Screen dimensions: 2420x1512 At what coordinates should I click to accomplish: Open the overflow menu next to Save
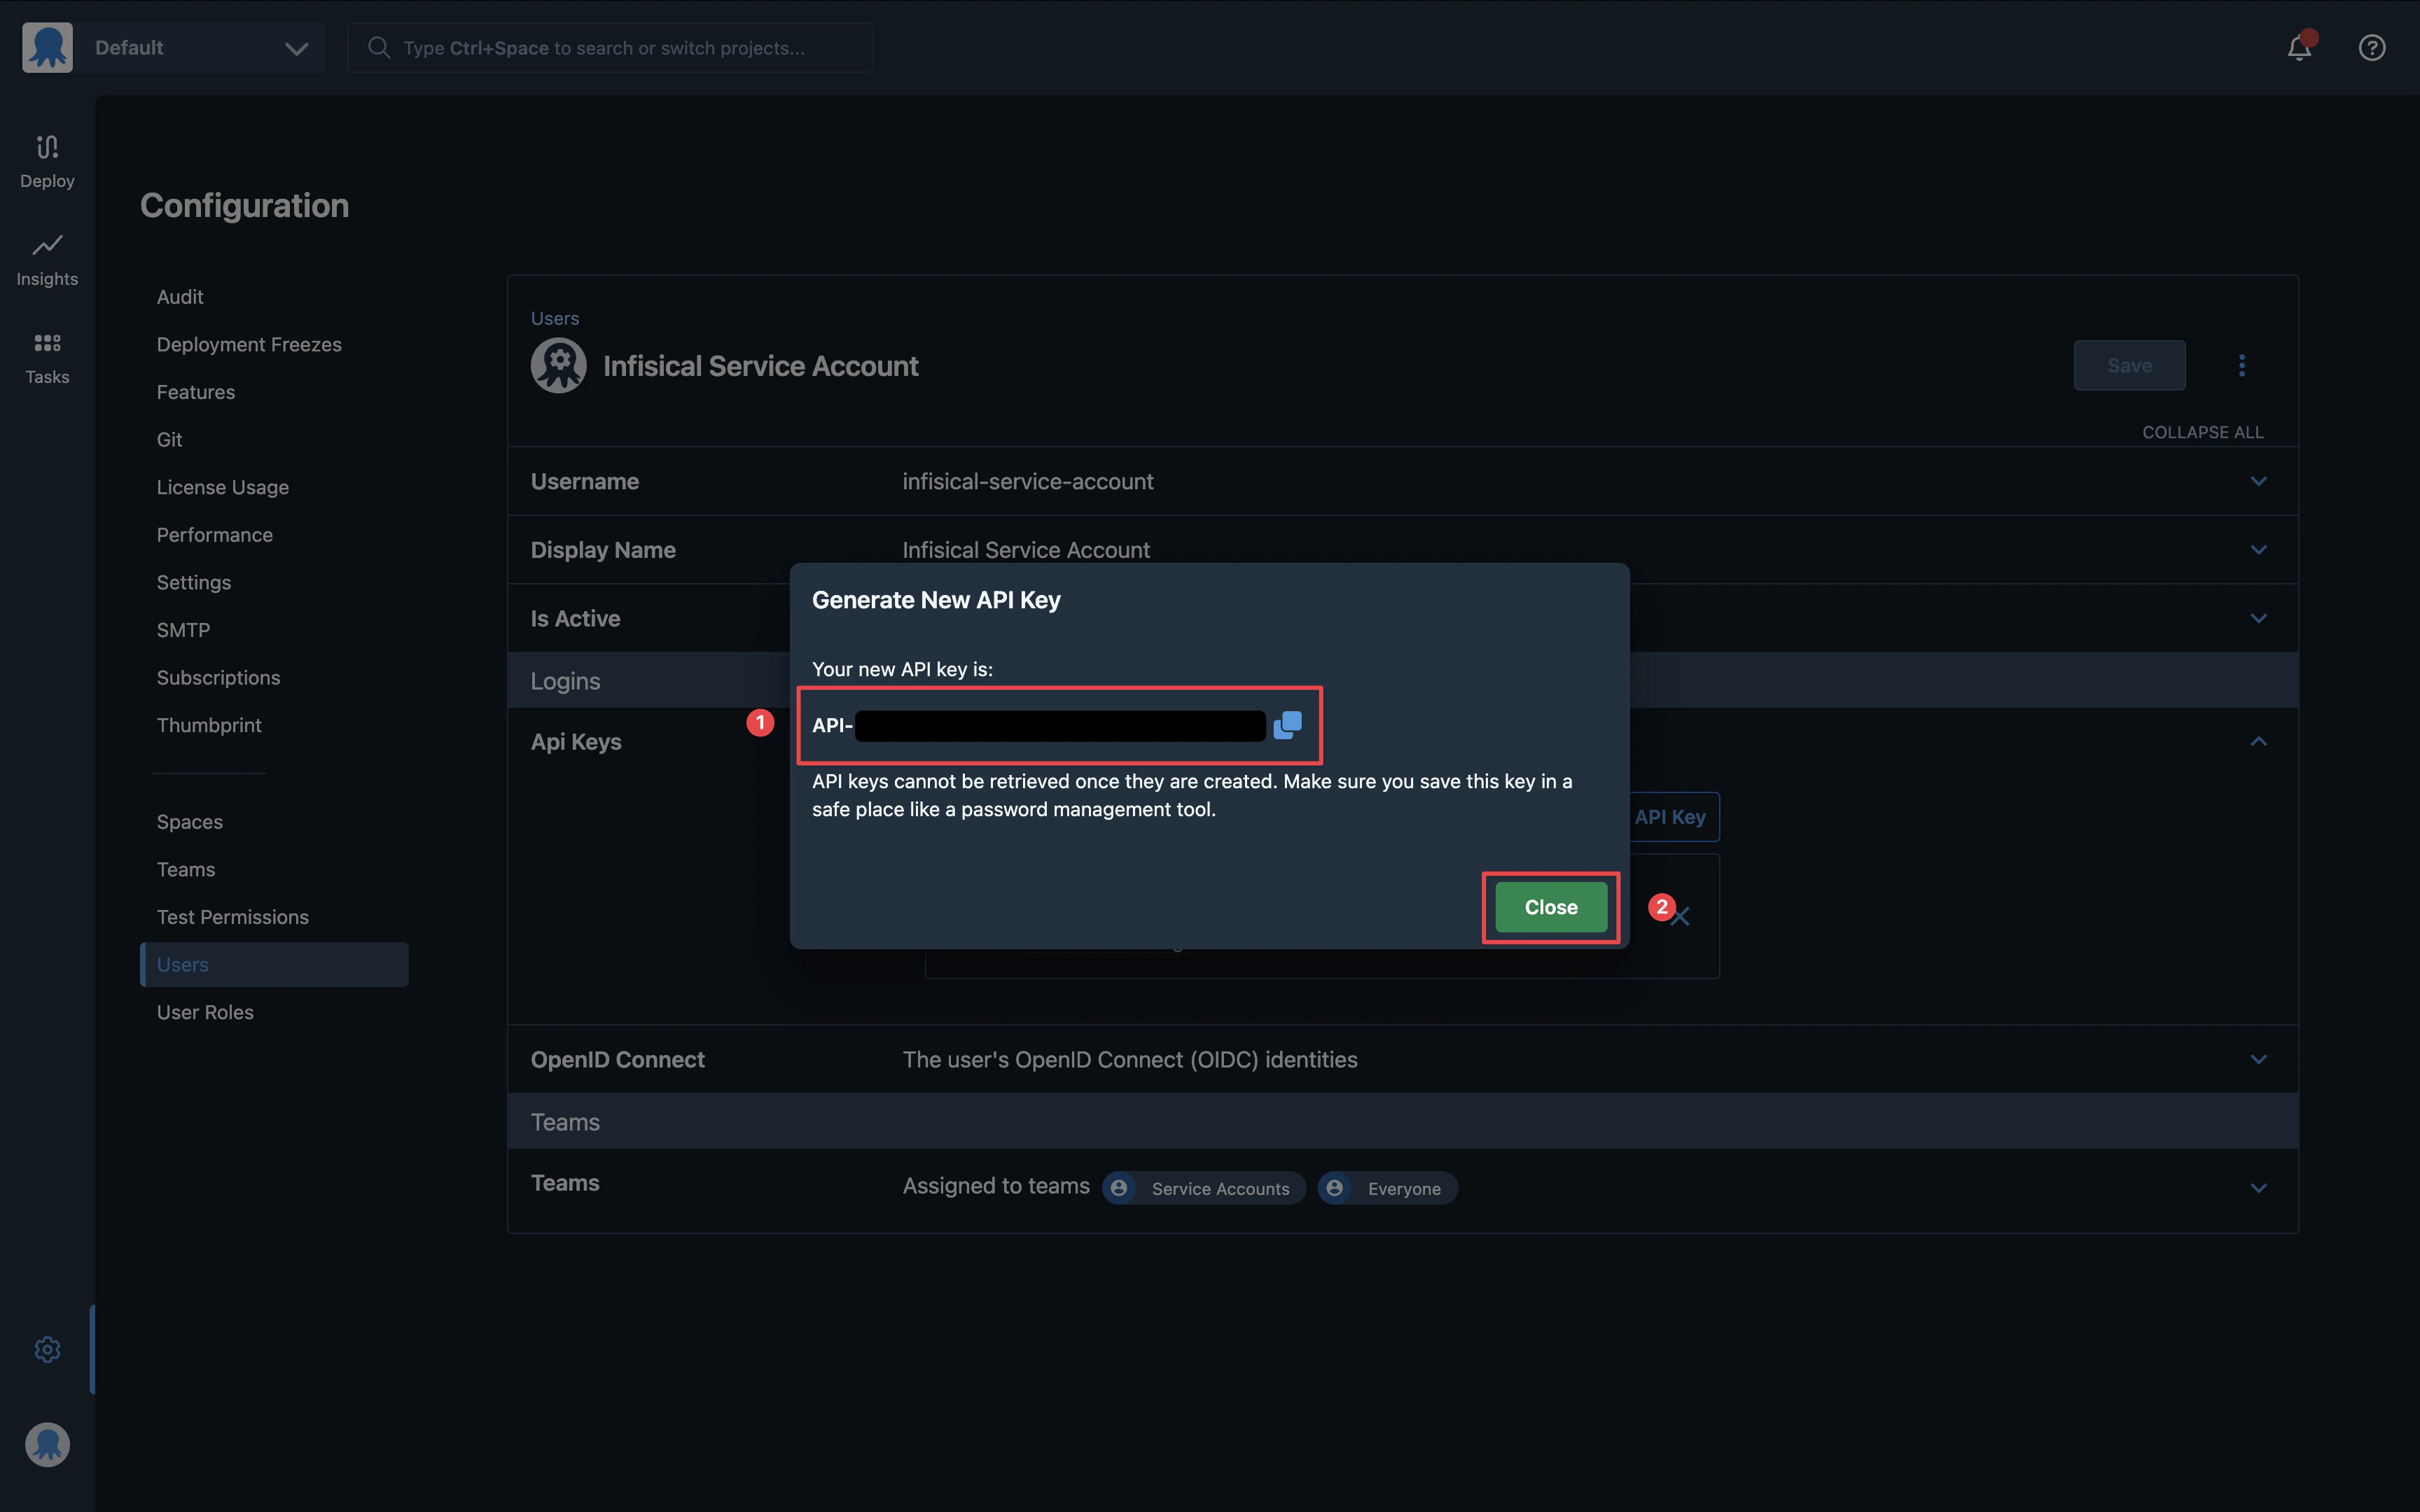pyautogui.click(x=2242, y=365)
